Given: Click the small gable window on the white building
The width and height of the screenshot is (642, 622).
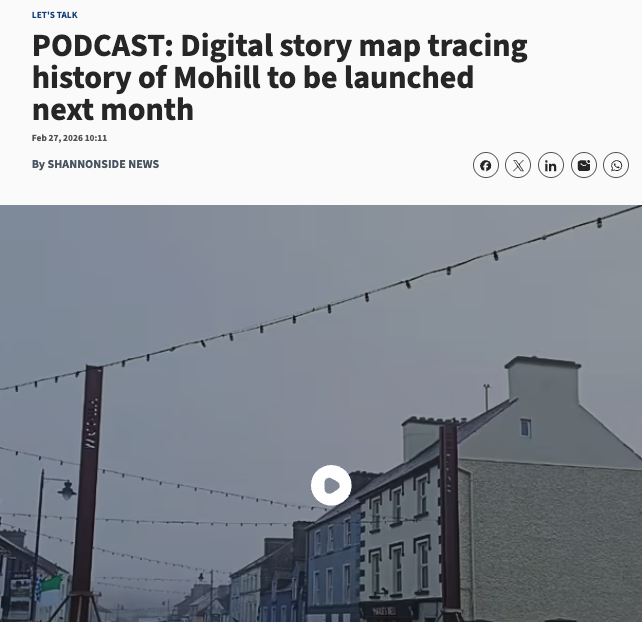Looking at the screenshot, I should [x=526, y=428].
